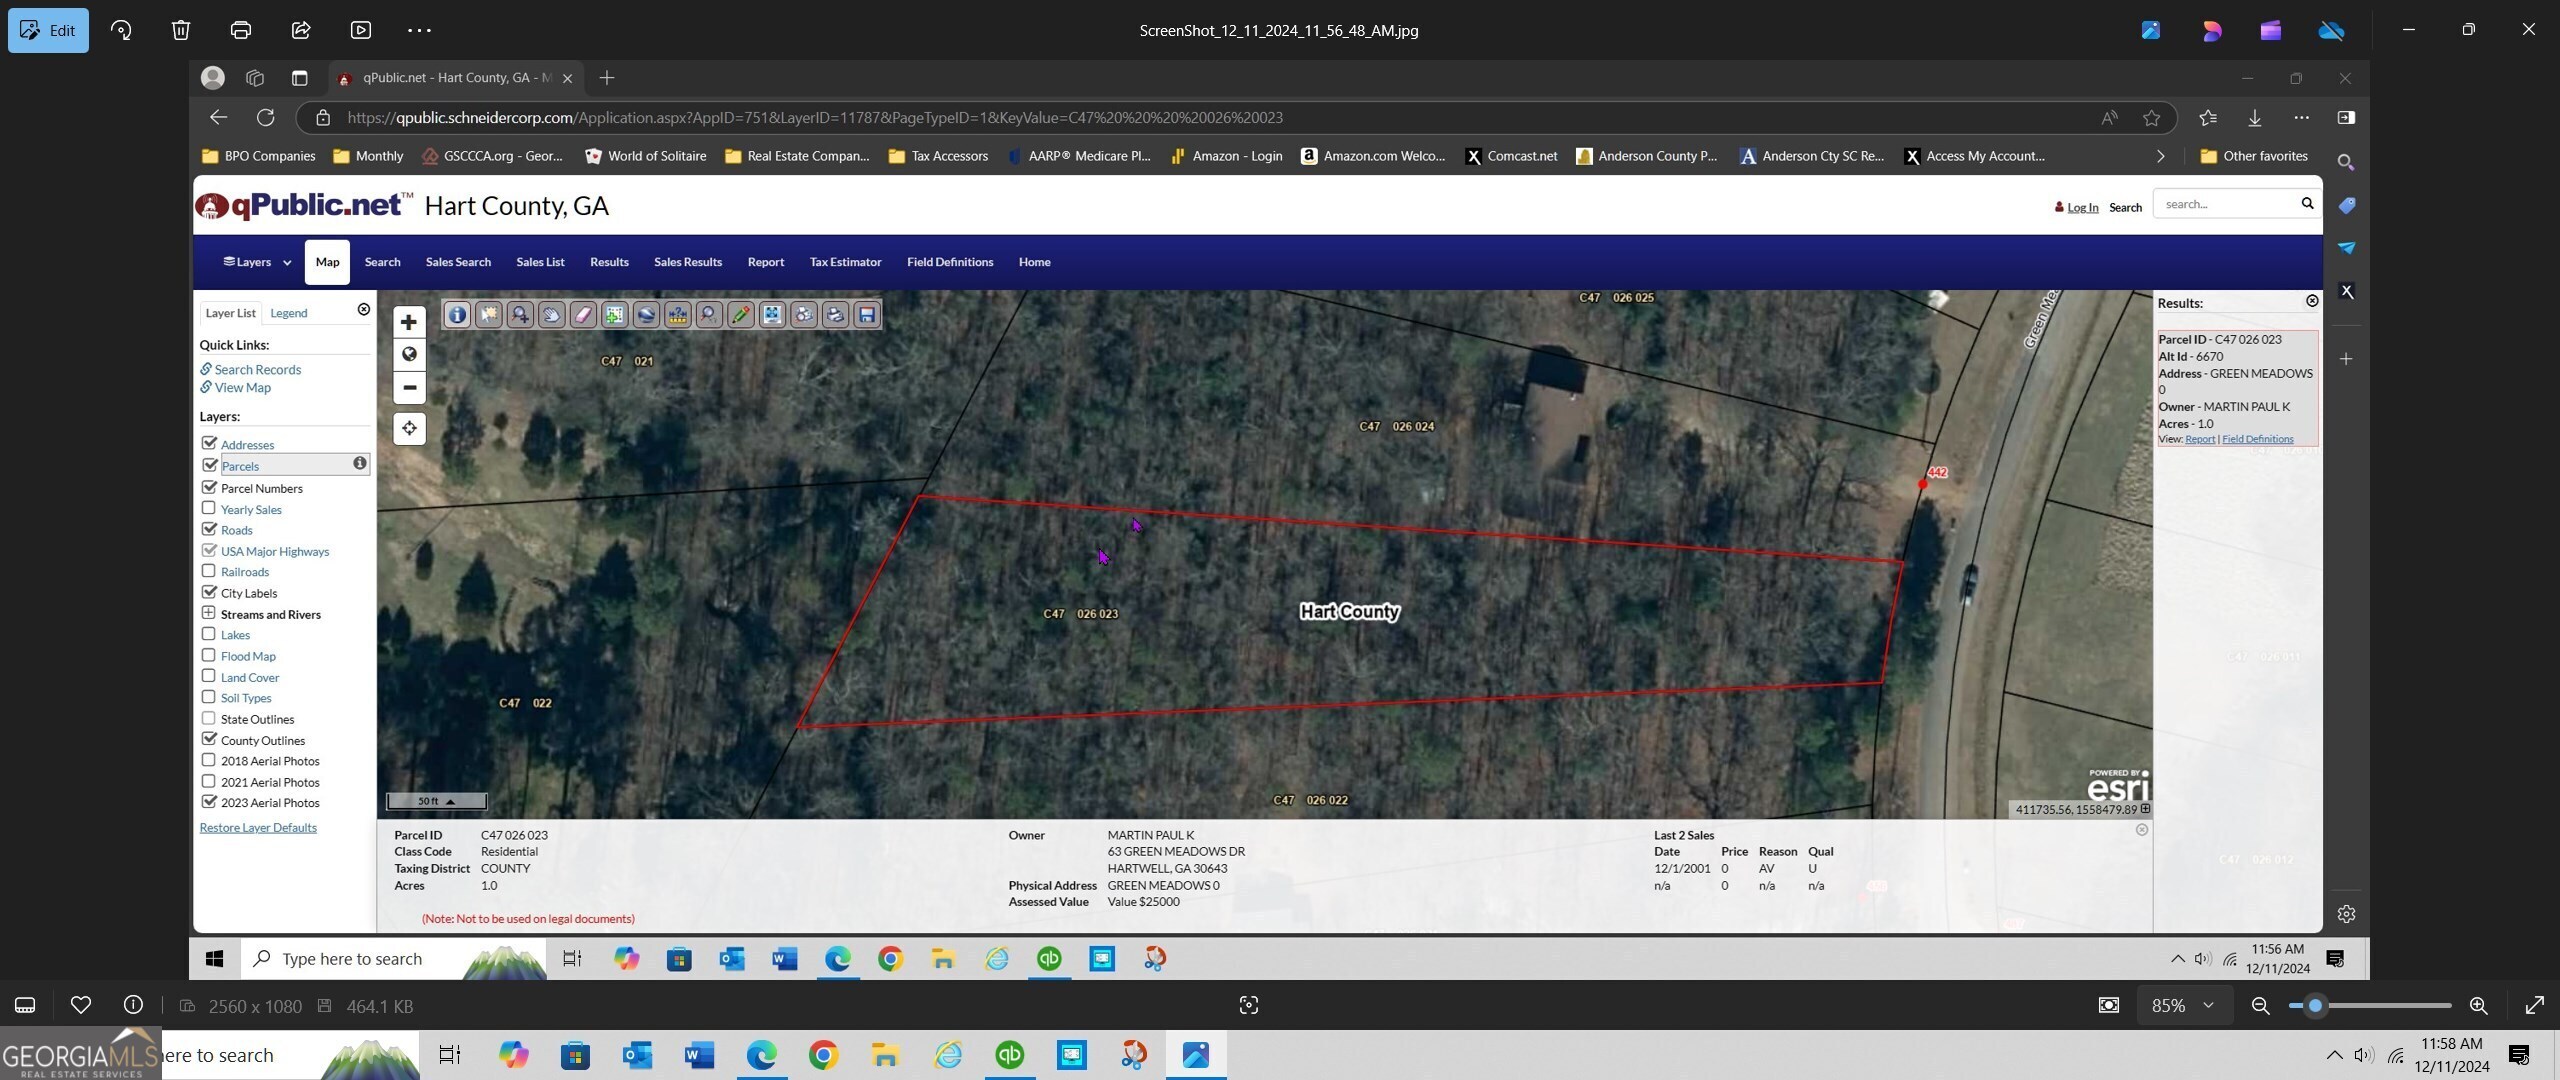Choose the green pencil draw tool
Screen dimensions: 2560x1080
[741, 315]
